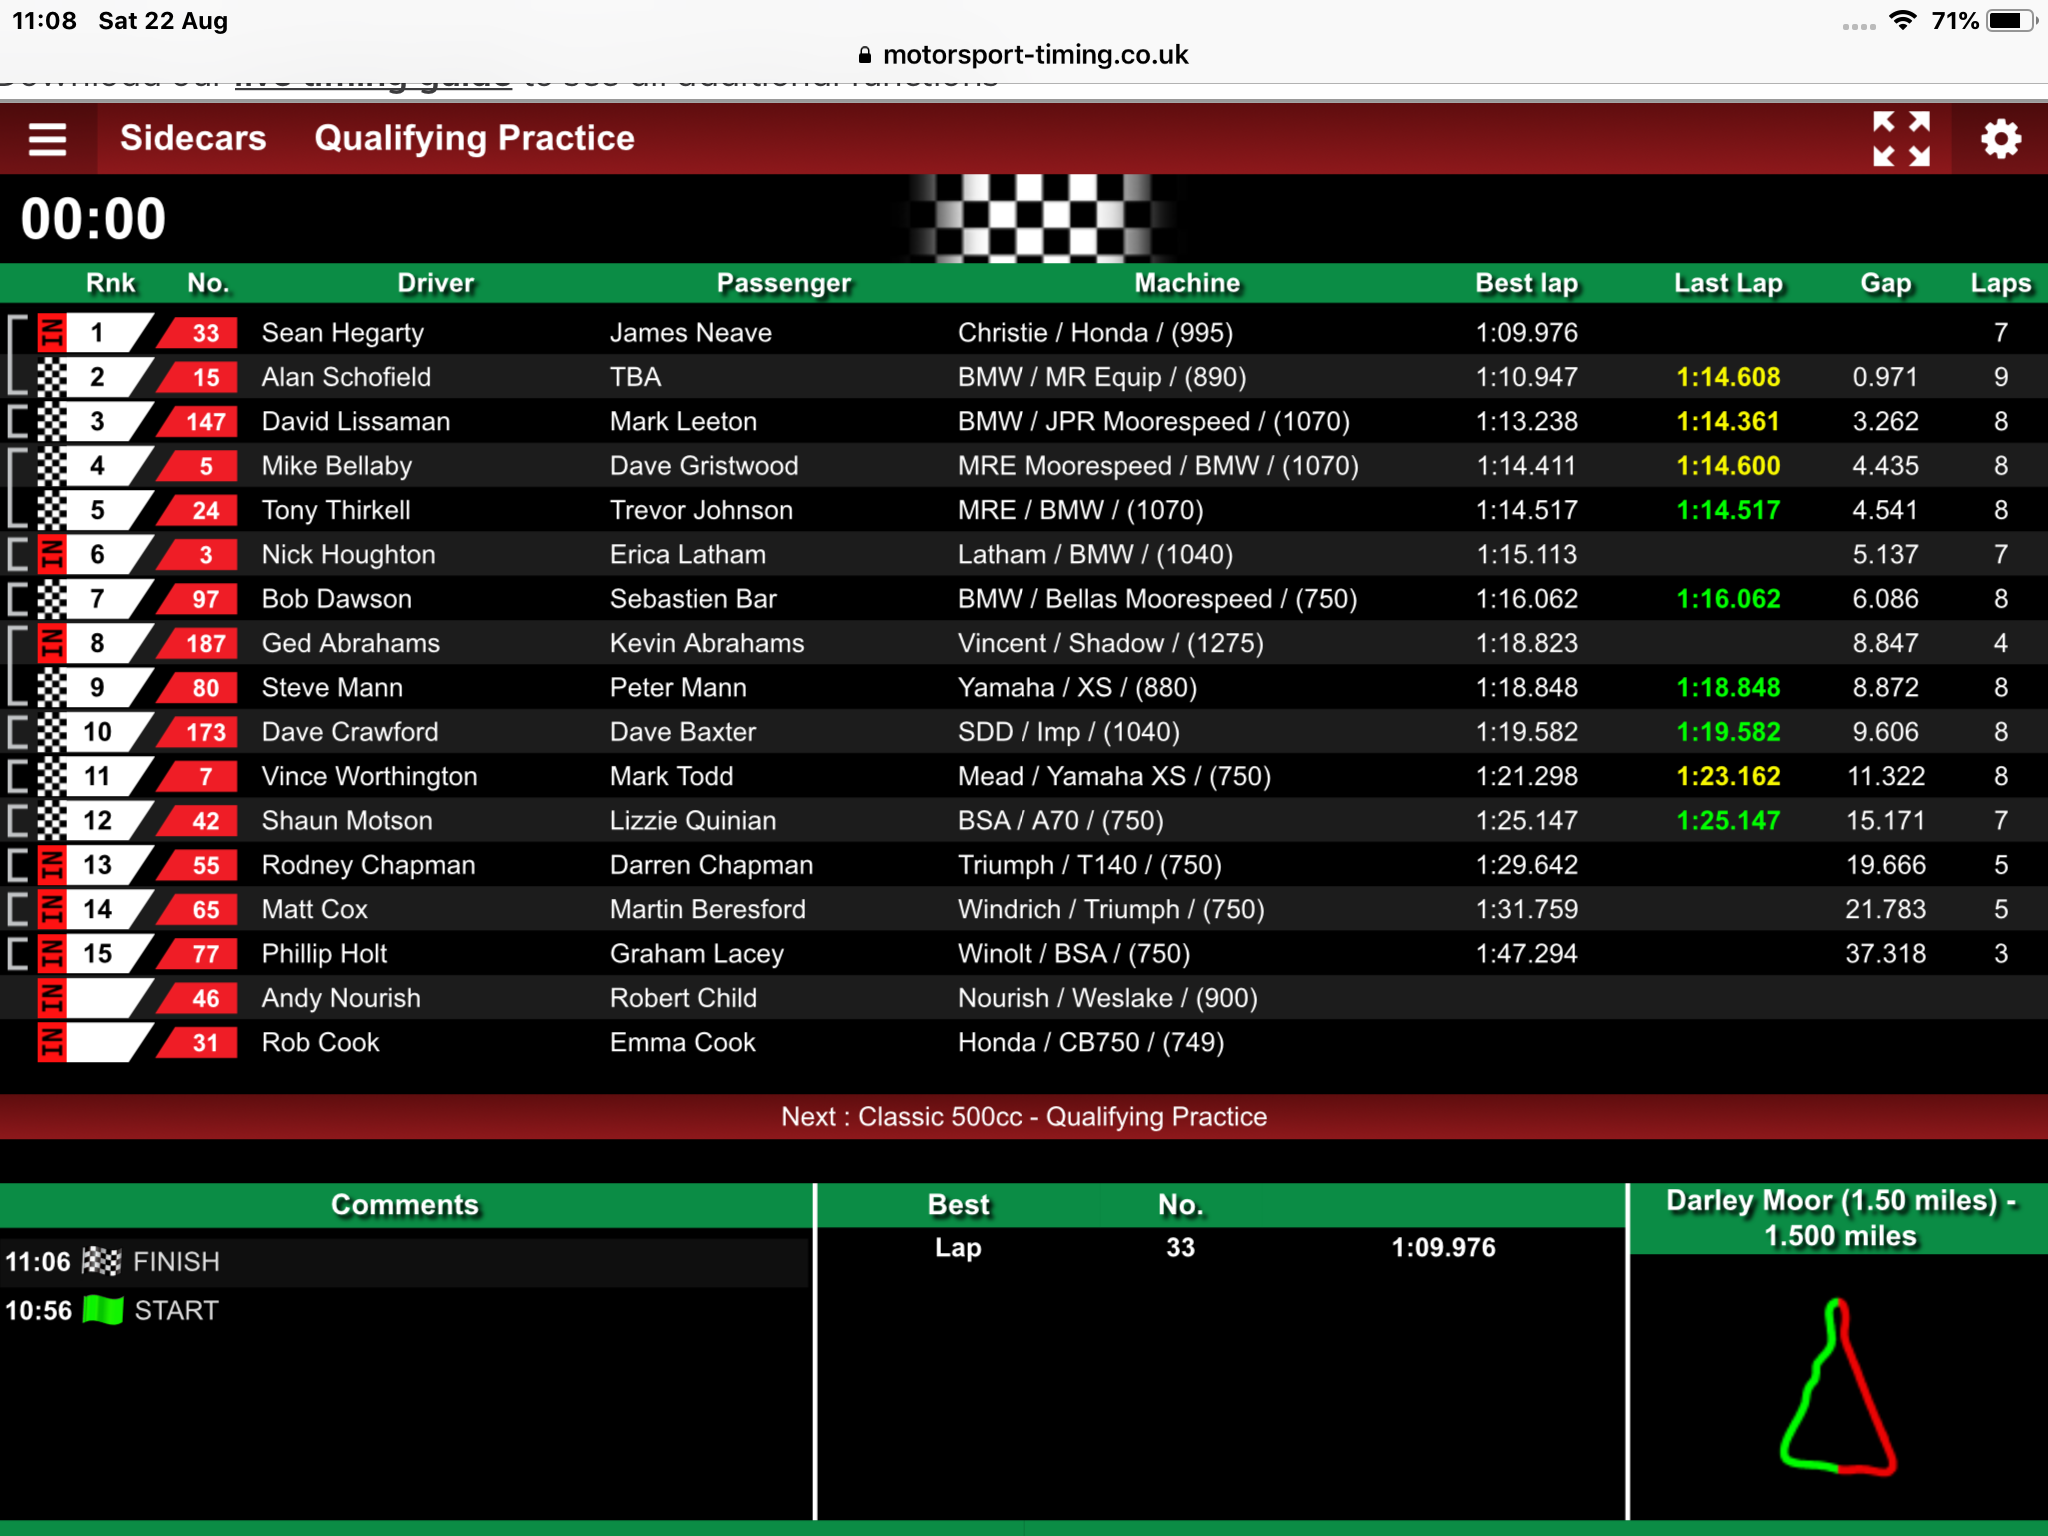Open the hamburger menu icon
Screen dimensions: 2048x1536
(47, 139)
